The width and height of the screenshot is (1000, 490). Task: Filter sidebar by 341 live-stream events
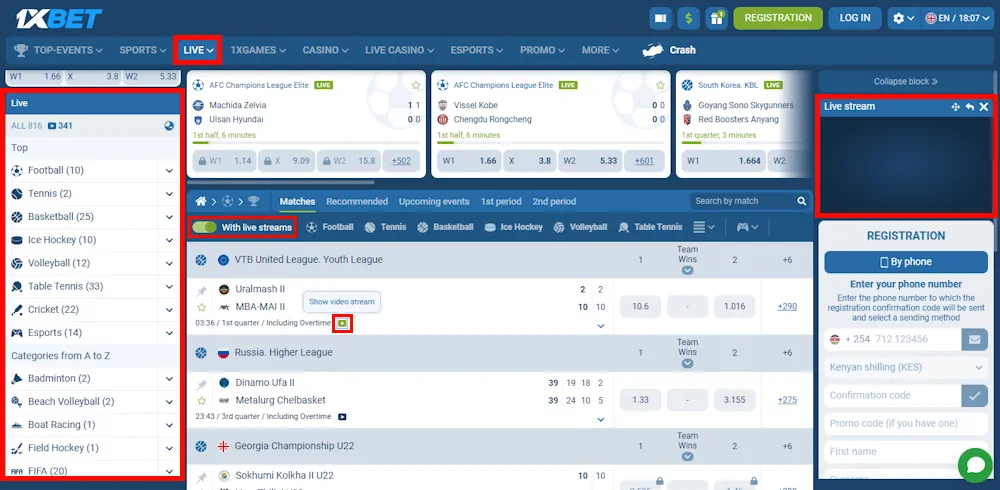60,126
